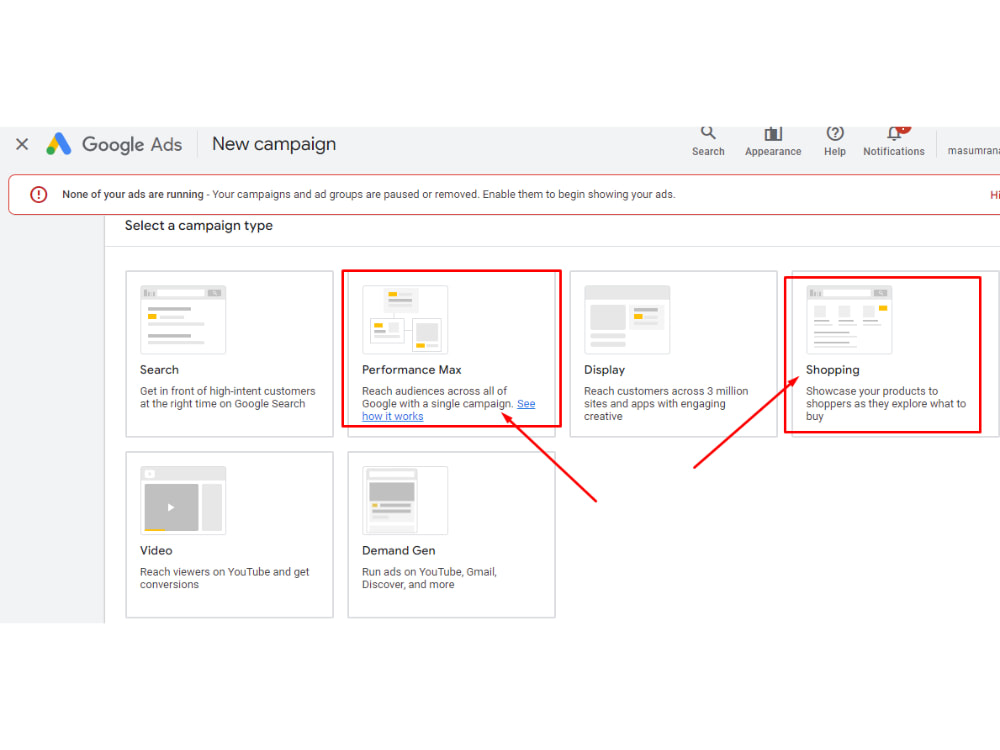Open the Notifications bell

click(x=894, y=133)
